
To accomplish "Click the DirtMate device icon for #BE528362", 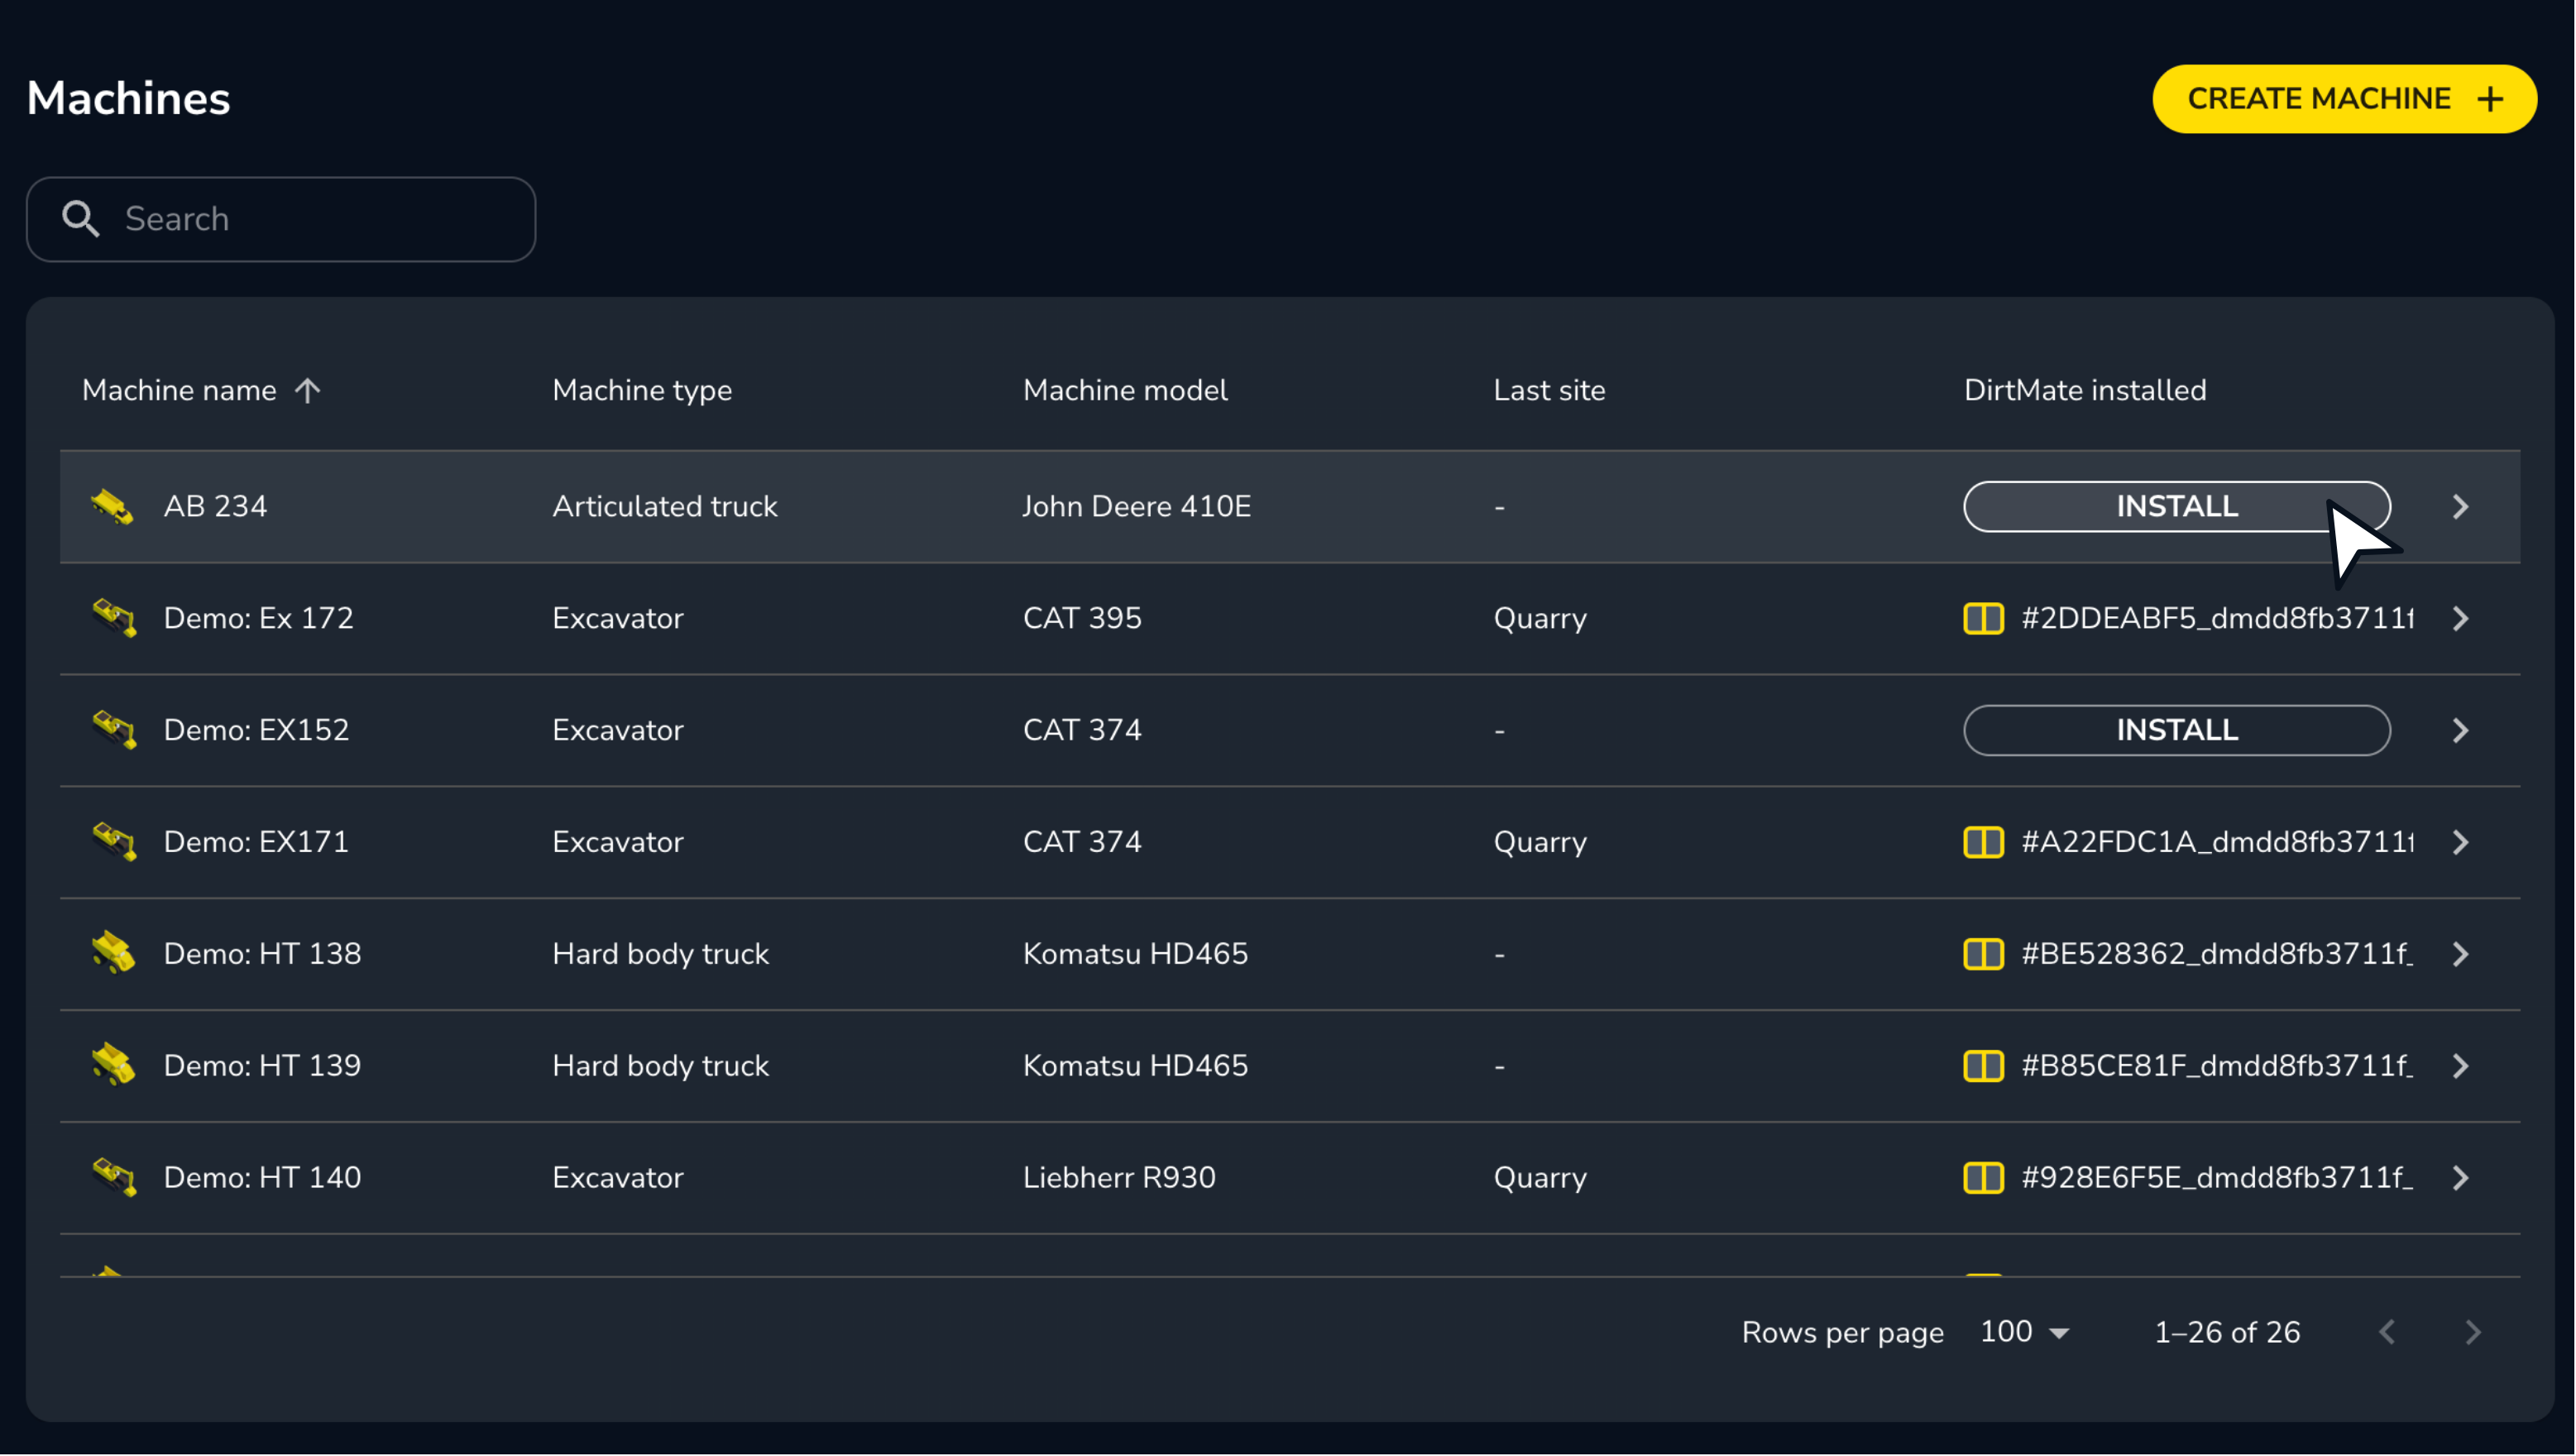I will pyautogui.click(x=1983, y=953).
